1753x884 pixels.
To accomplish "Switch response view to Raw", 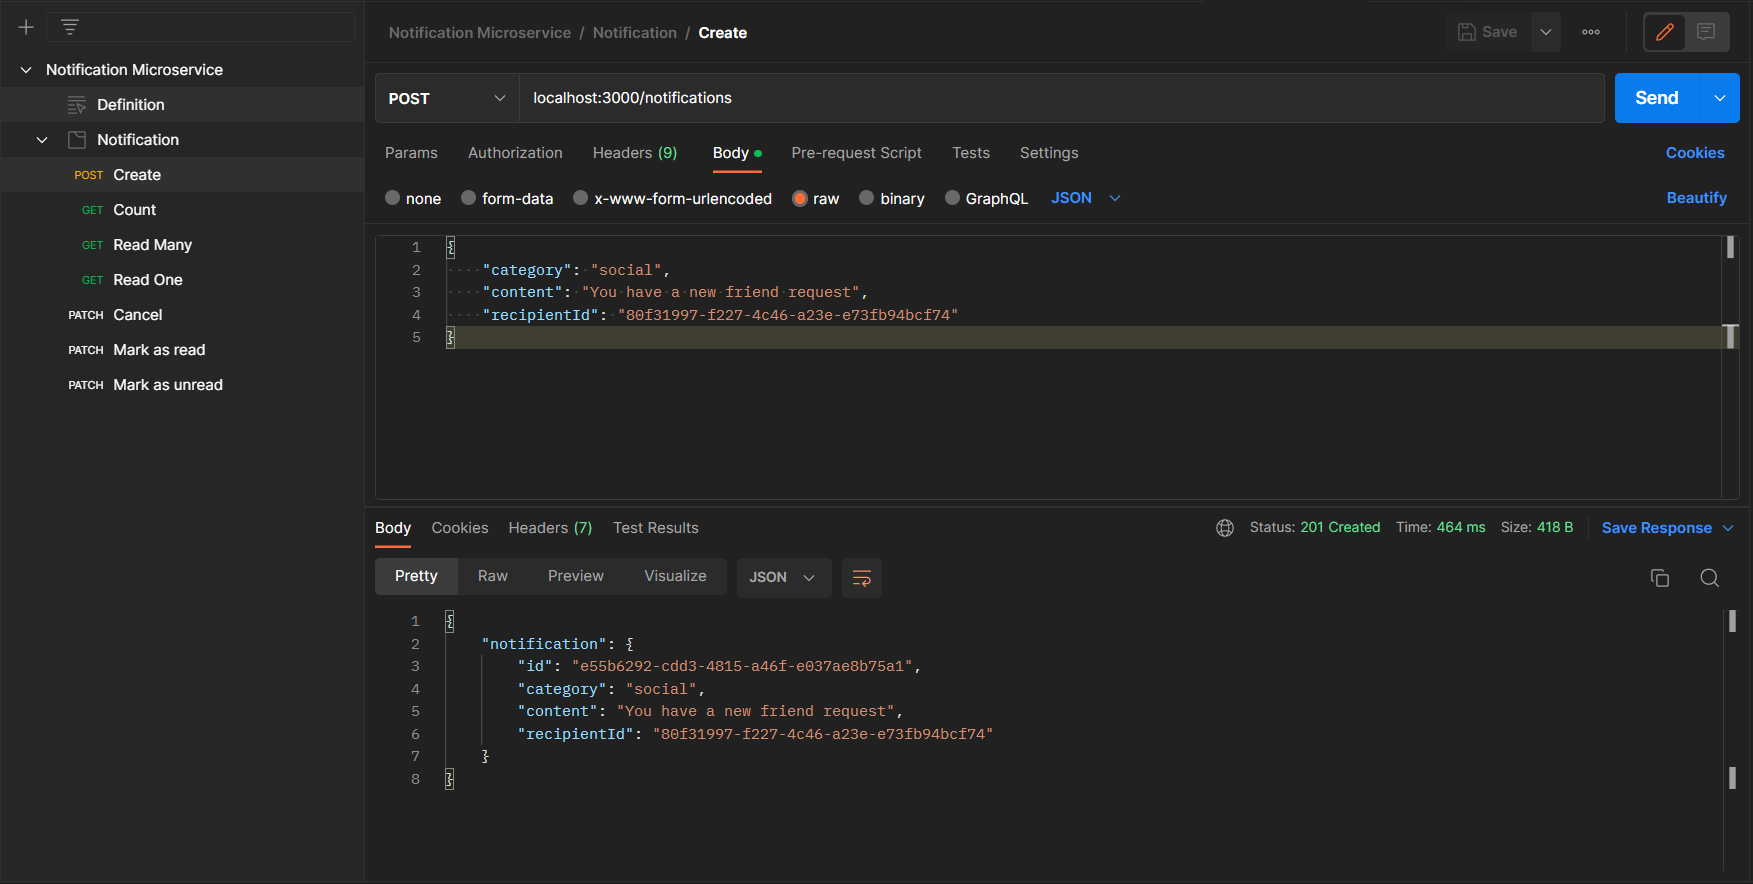I will coord(493,577).
